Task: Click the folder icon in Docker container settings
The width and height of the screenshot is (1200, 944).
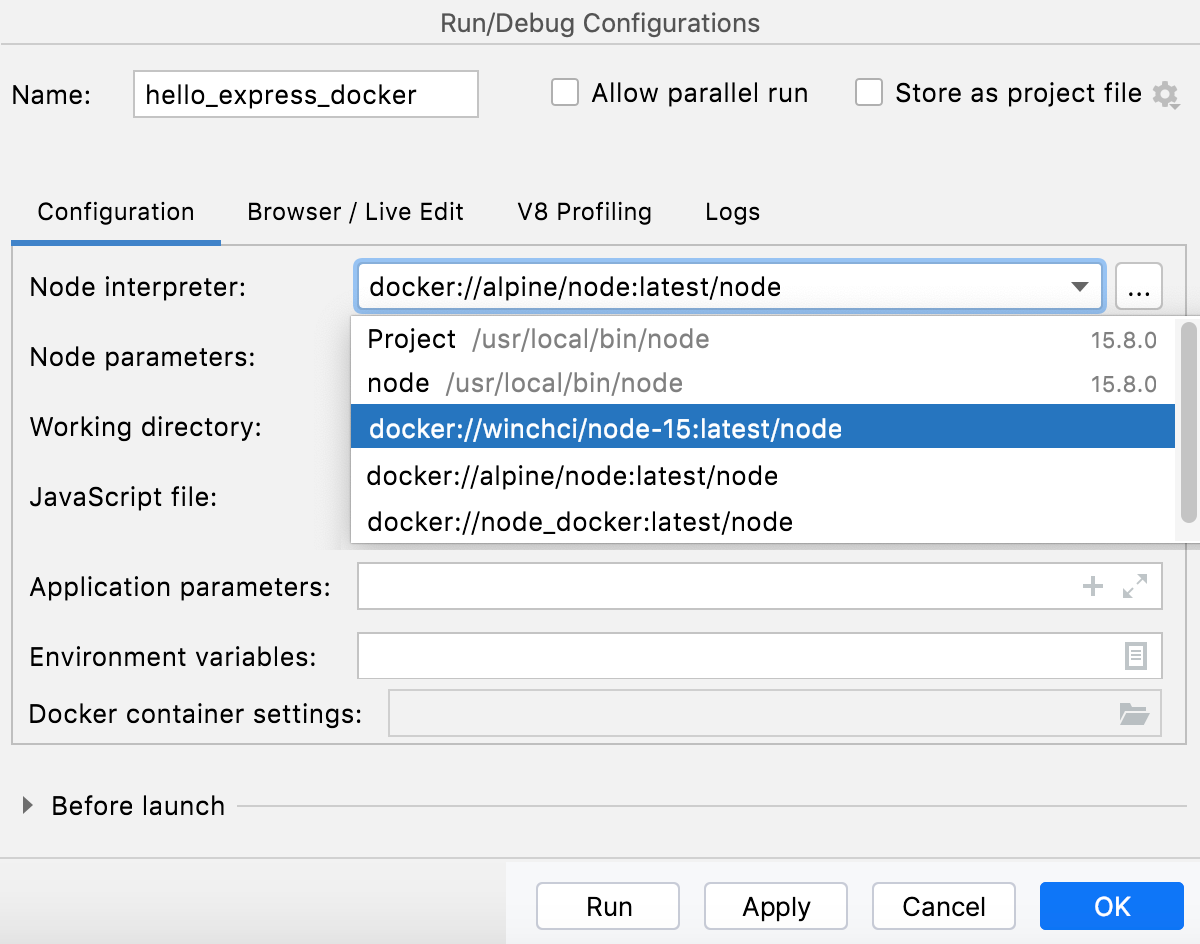Action: point(1135,713)
